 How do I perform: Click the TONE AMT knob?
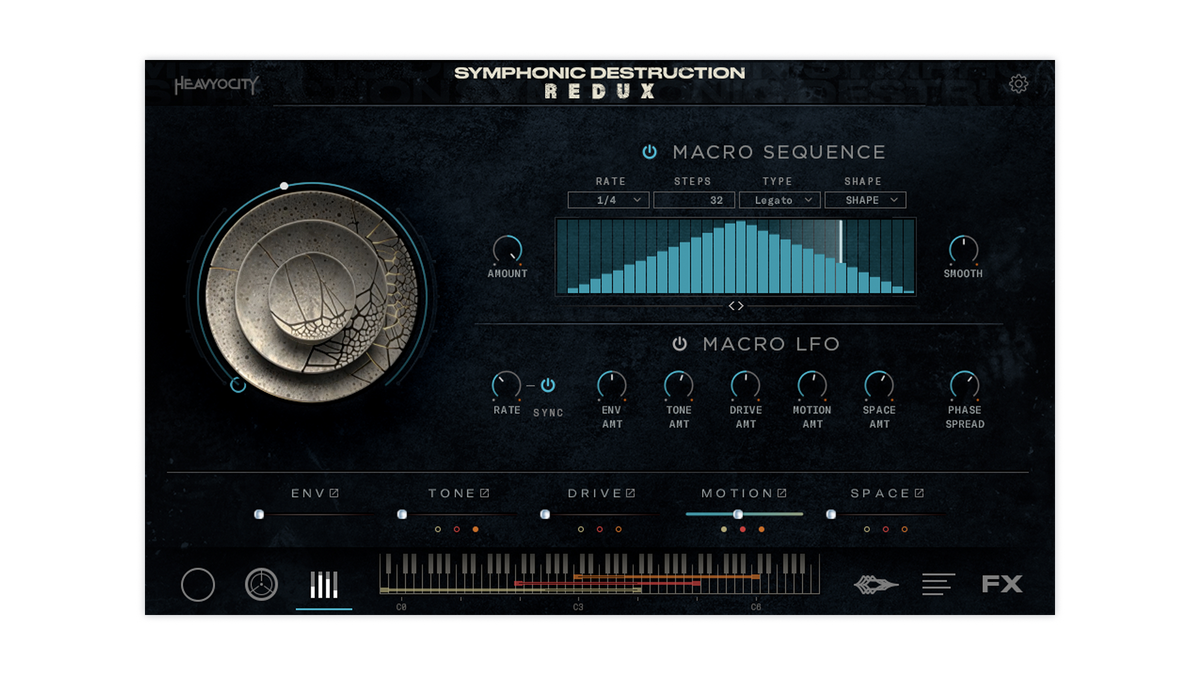[x=679, y=386]
